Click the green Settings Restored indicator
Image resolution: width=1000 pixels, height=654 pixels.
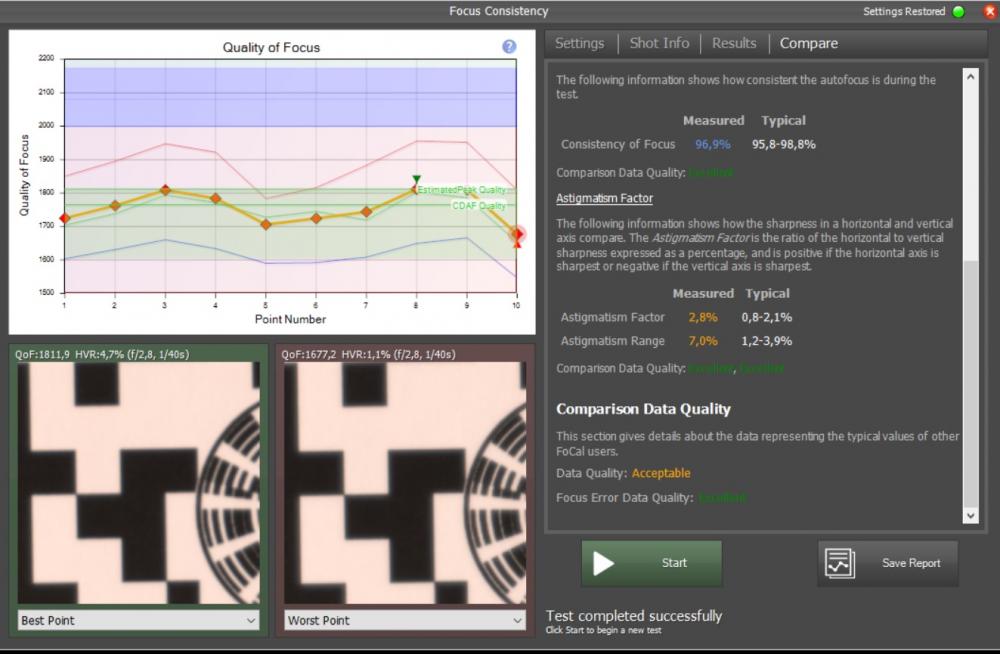click(x=958, y=11)
